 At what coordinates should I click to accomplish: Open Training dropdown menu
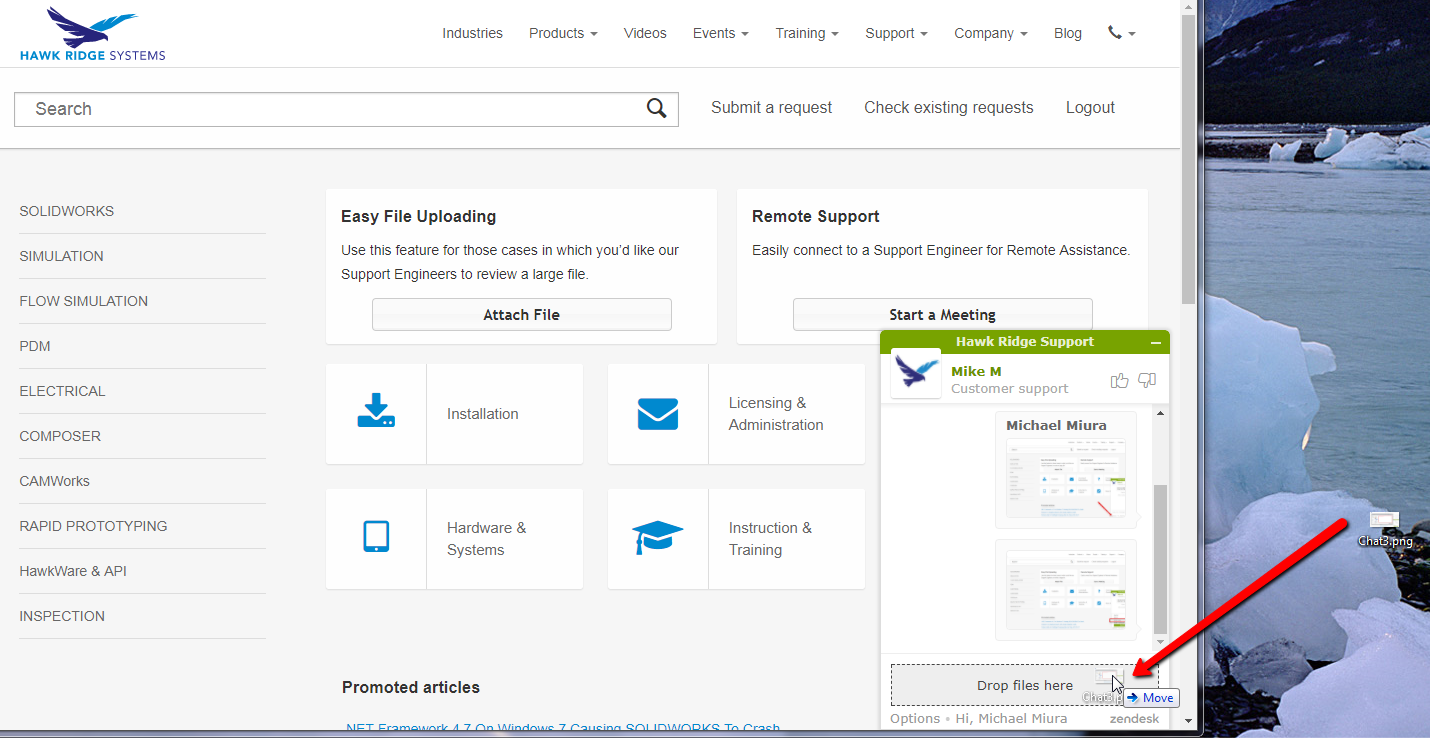click(807, 33)
